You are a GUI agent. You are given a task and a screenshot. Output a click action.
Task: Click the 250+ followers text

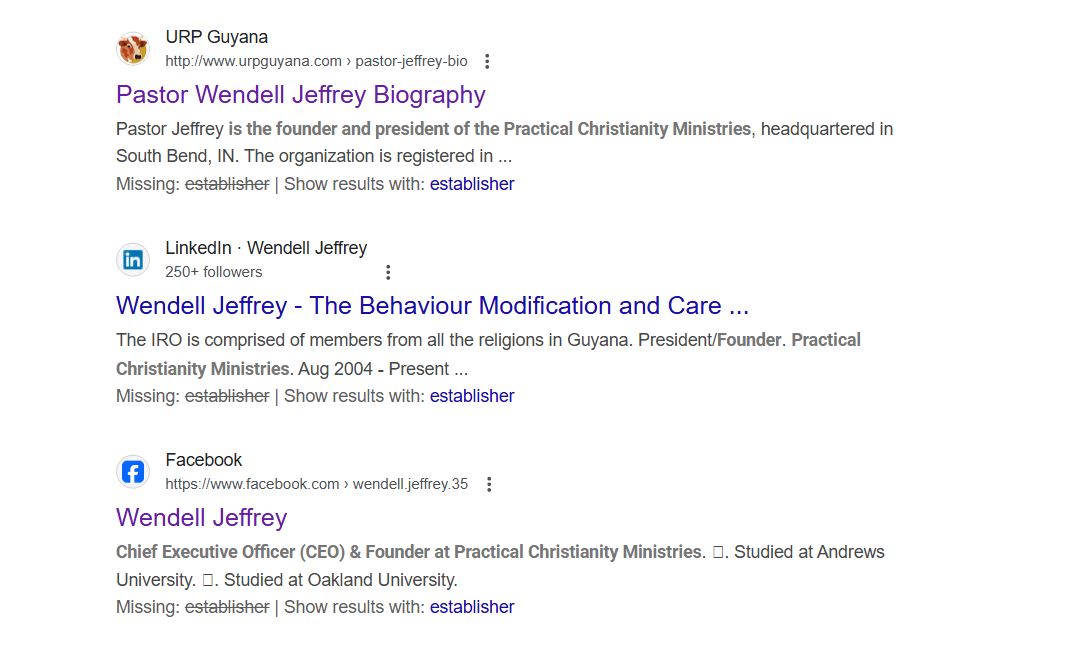214,272
